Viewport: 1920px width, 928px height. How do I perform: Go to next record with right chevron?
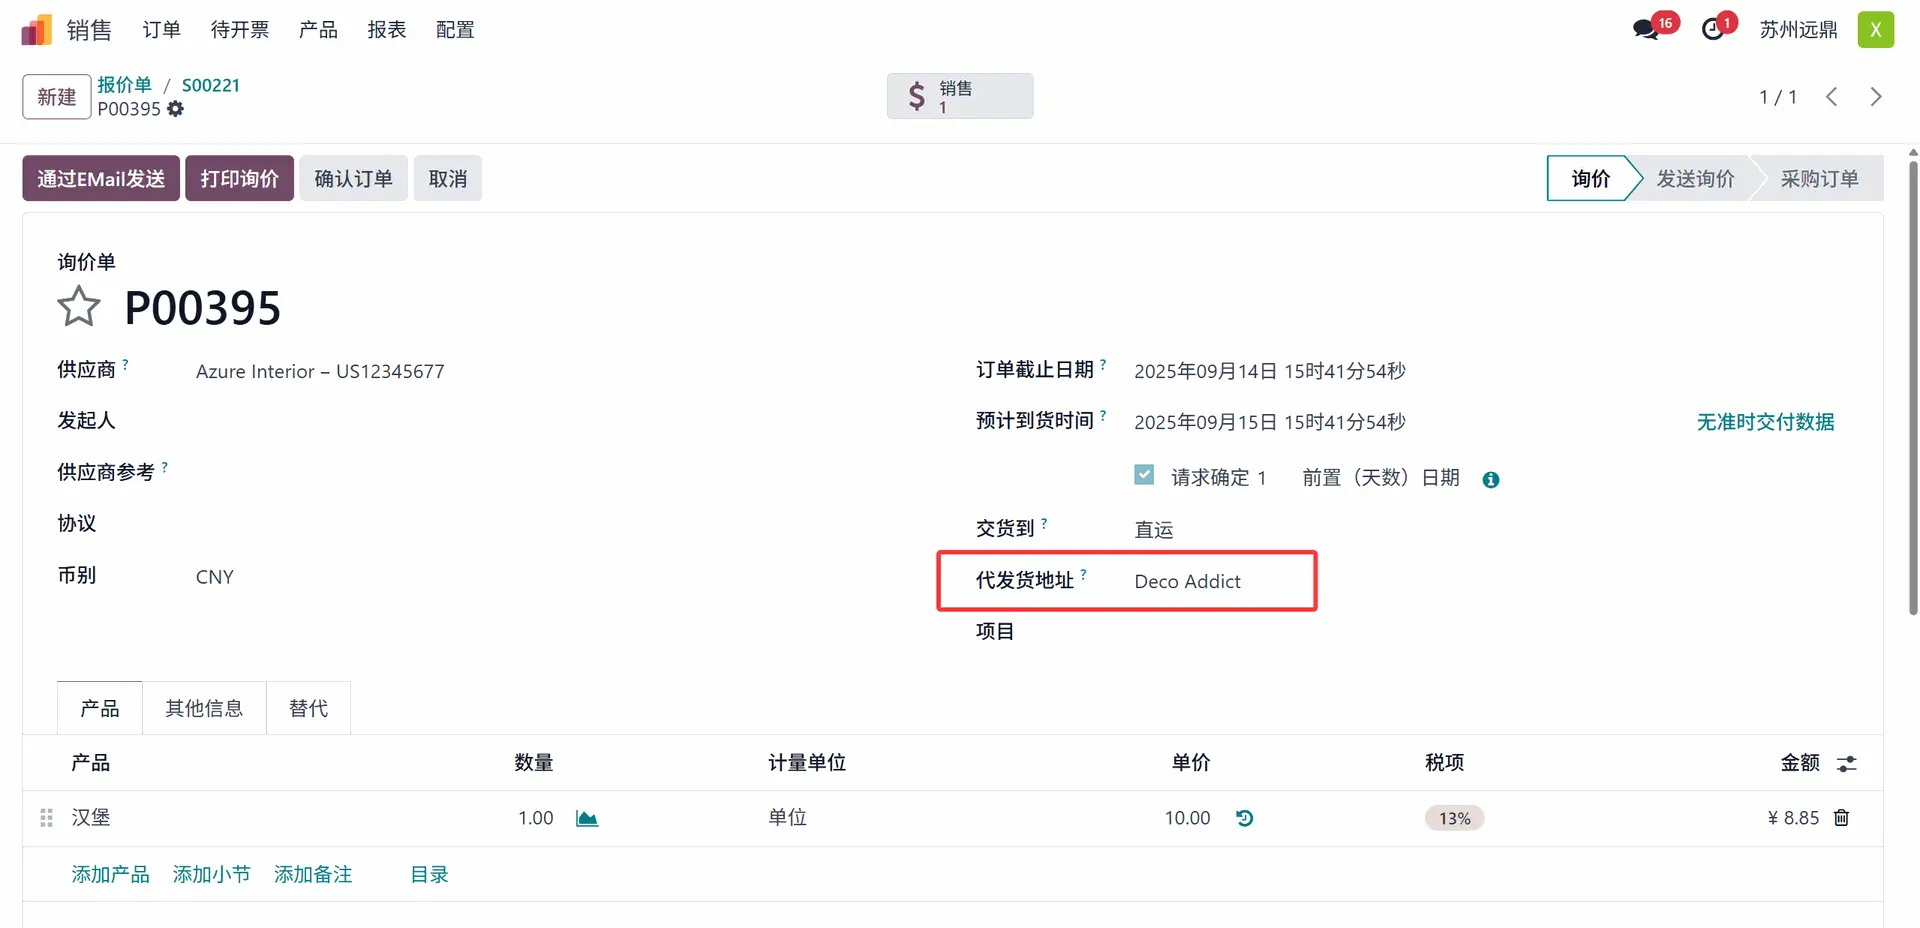[x=1875, y=97]
